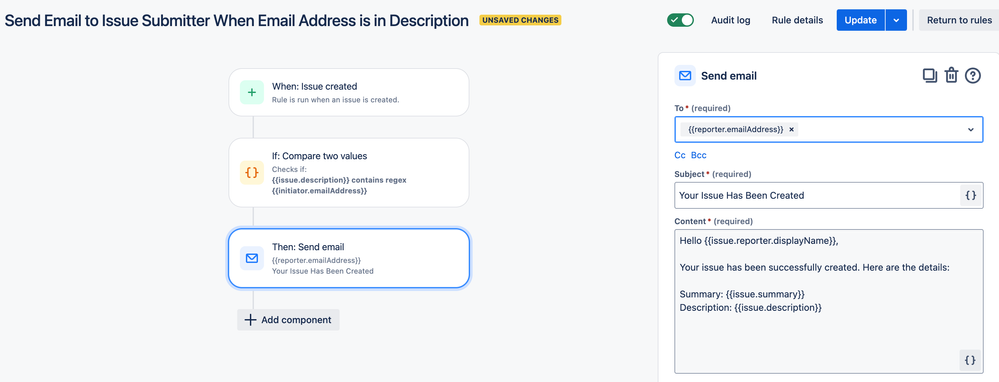Screen dimensions: 999x382
Task: Click smart value braces in Subject field
Action: pyautogui.click(x=970, y=196)
